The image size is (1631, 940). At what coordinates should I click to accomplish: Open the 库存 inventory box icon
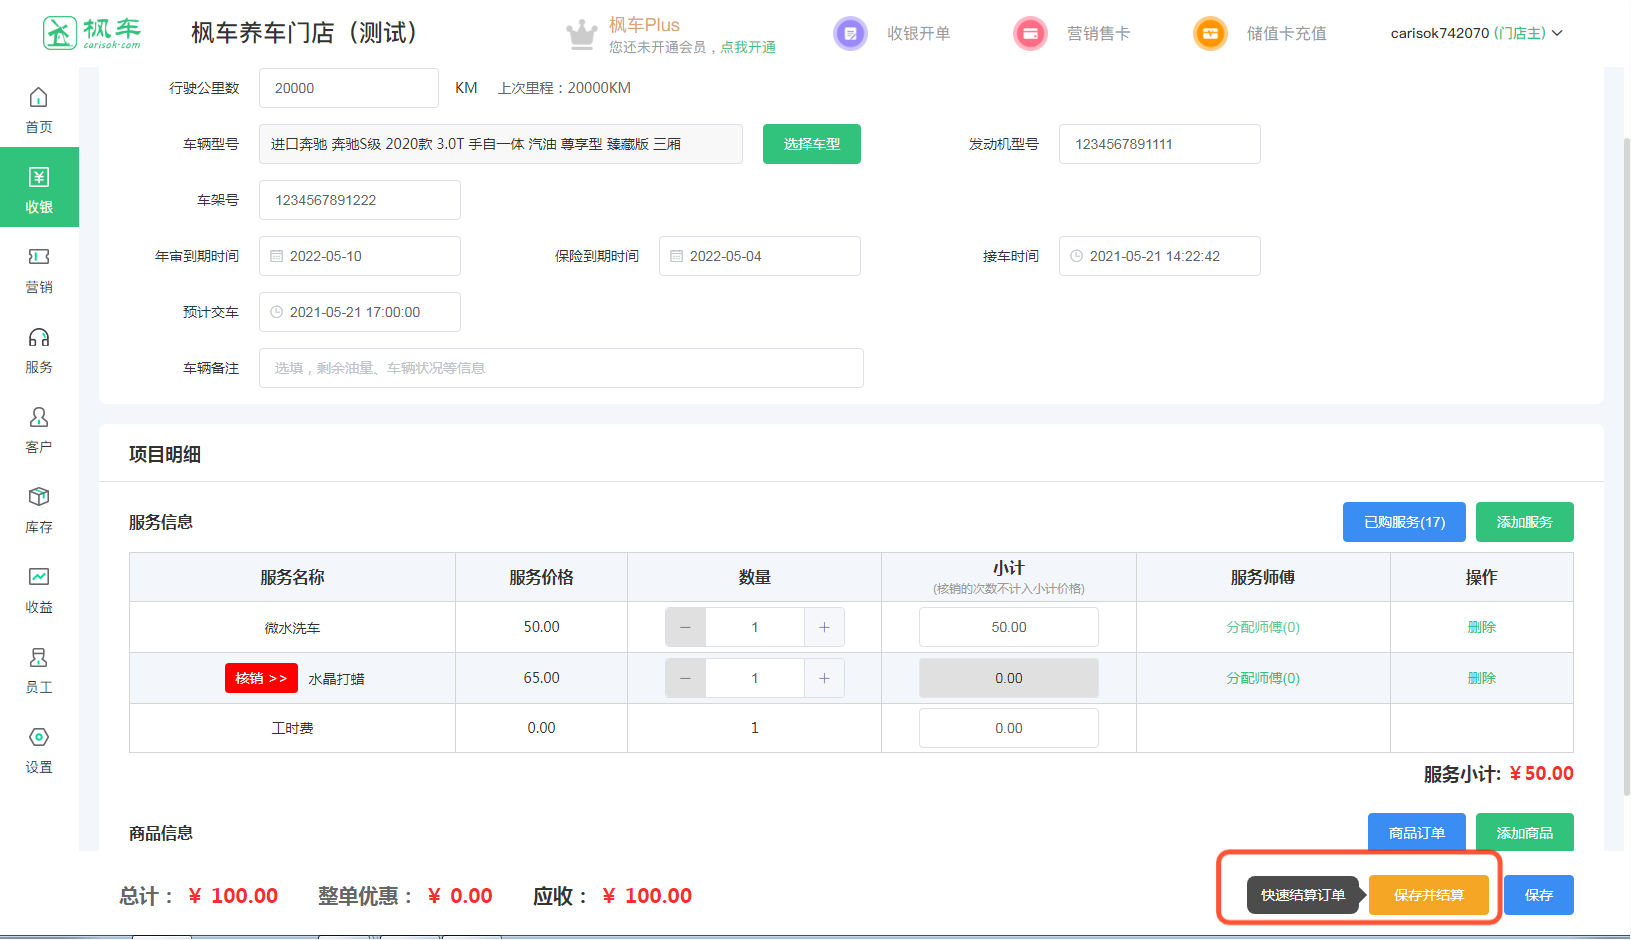(x=38, y=498)
